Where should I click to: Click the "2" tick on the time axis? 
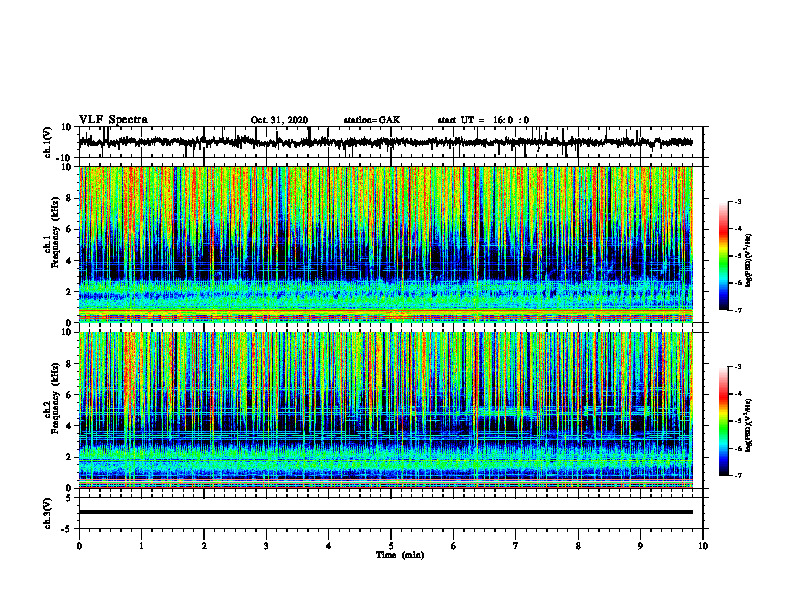point(204,546)
